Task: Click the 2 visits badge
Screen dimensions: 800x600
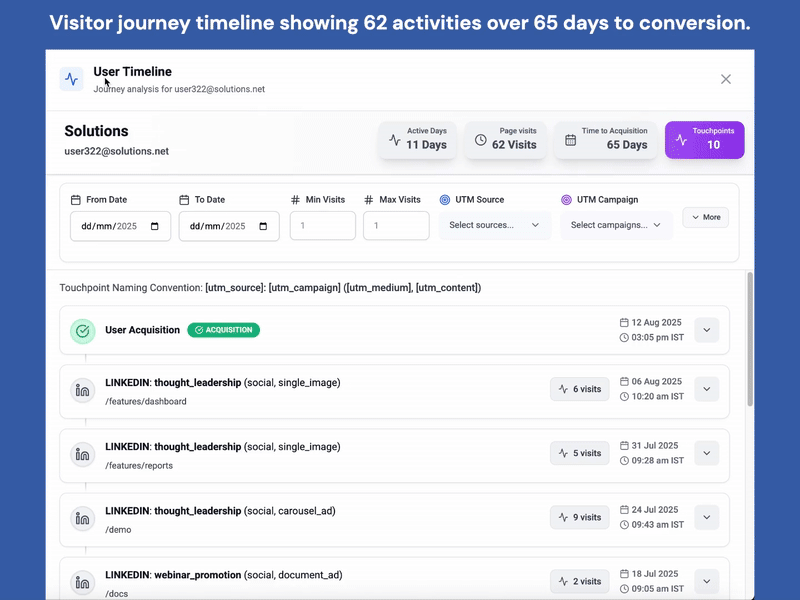Action: 580,582
